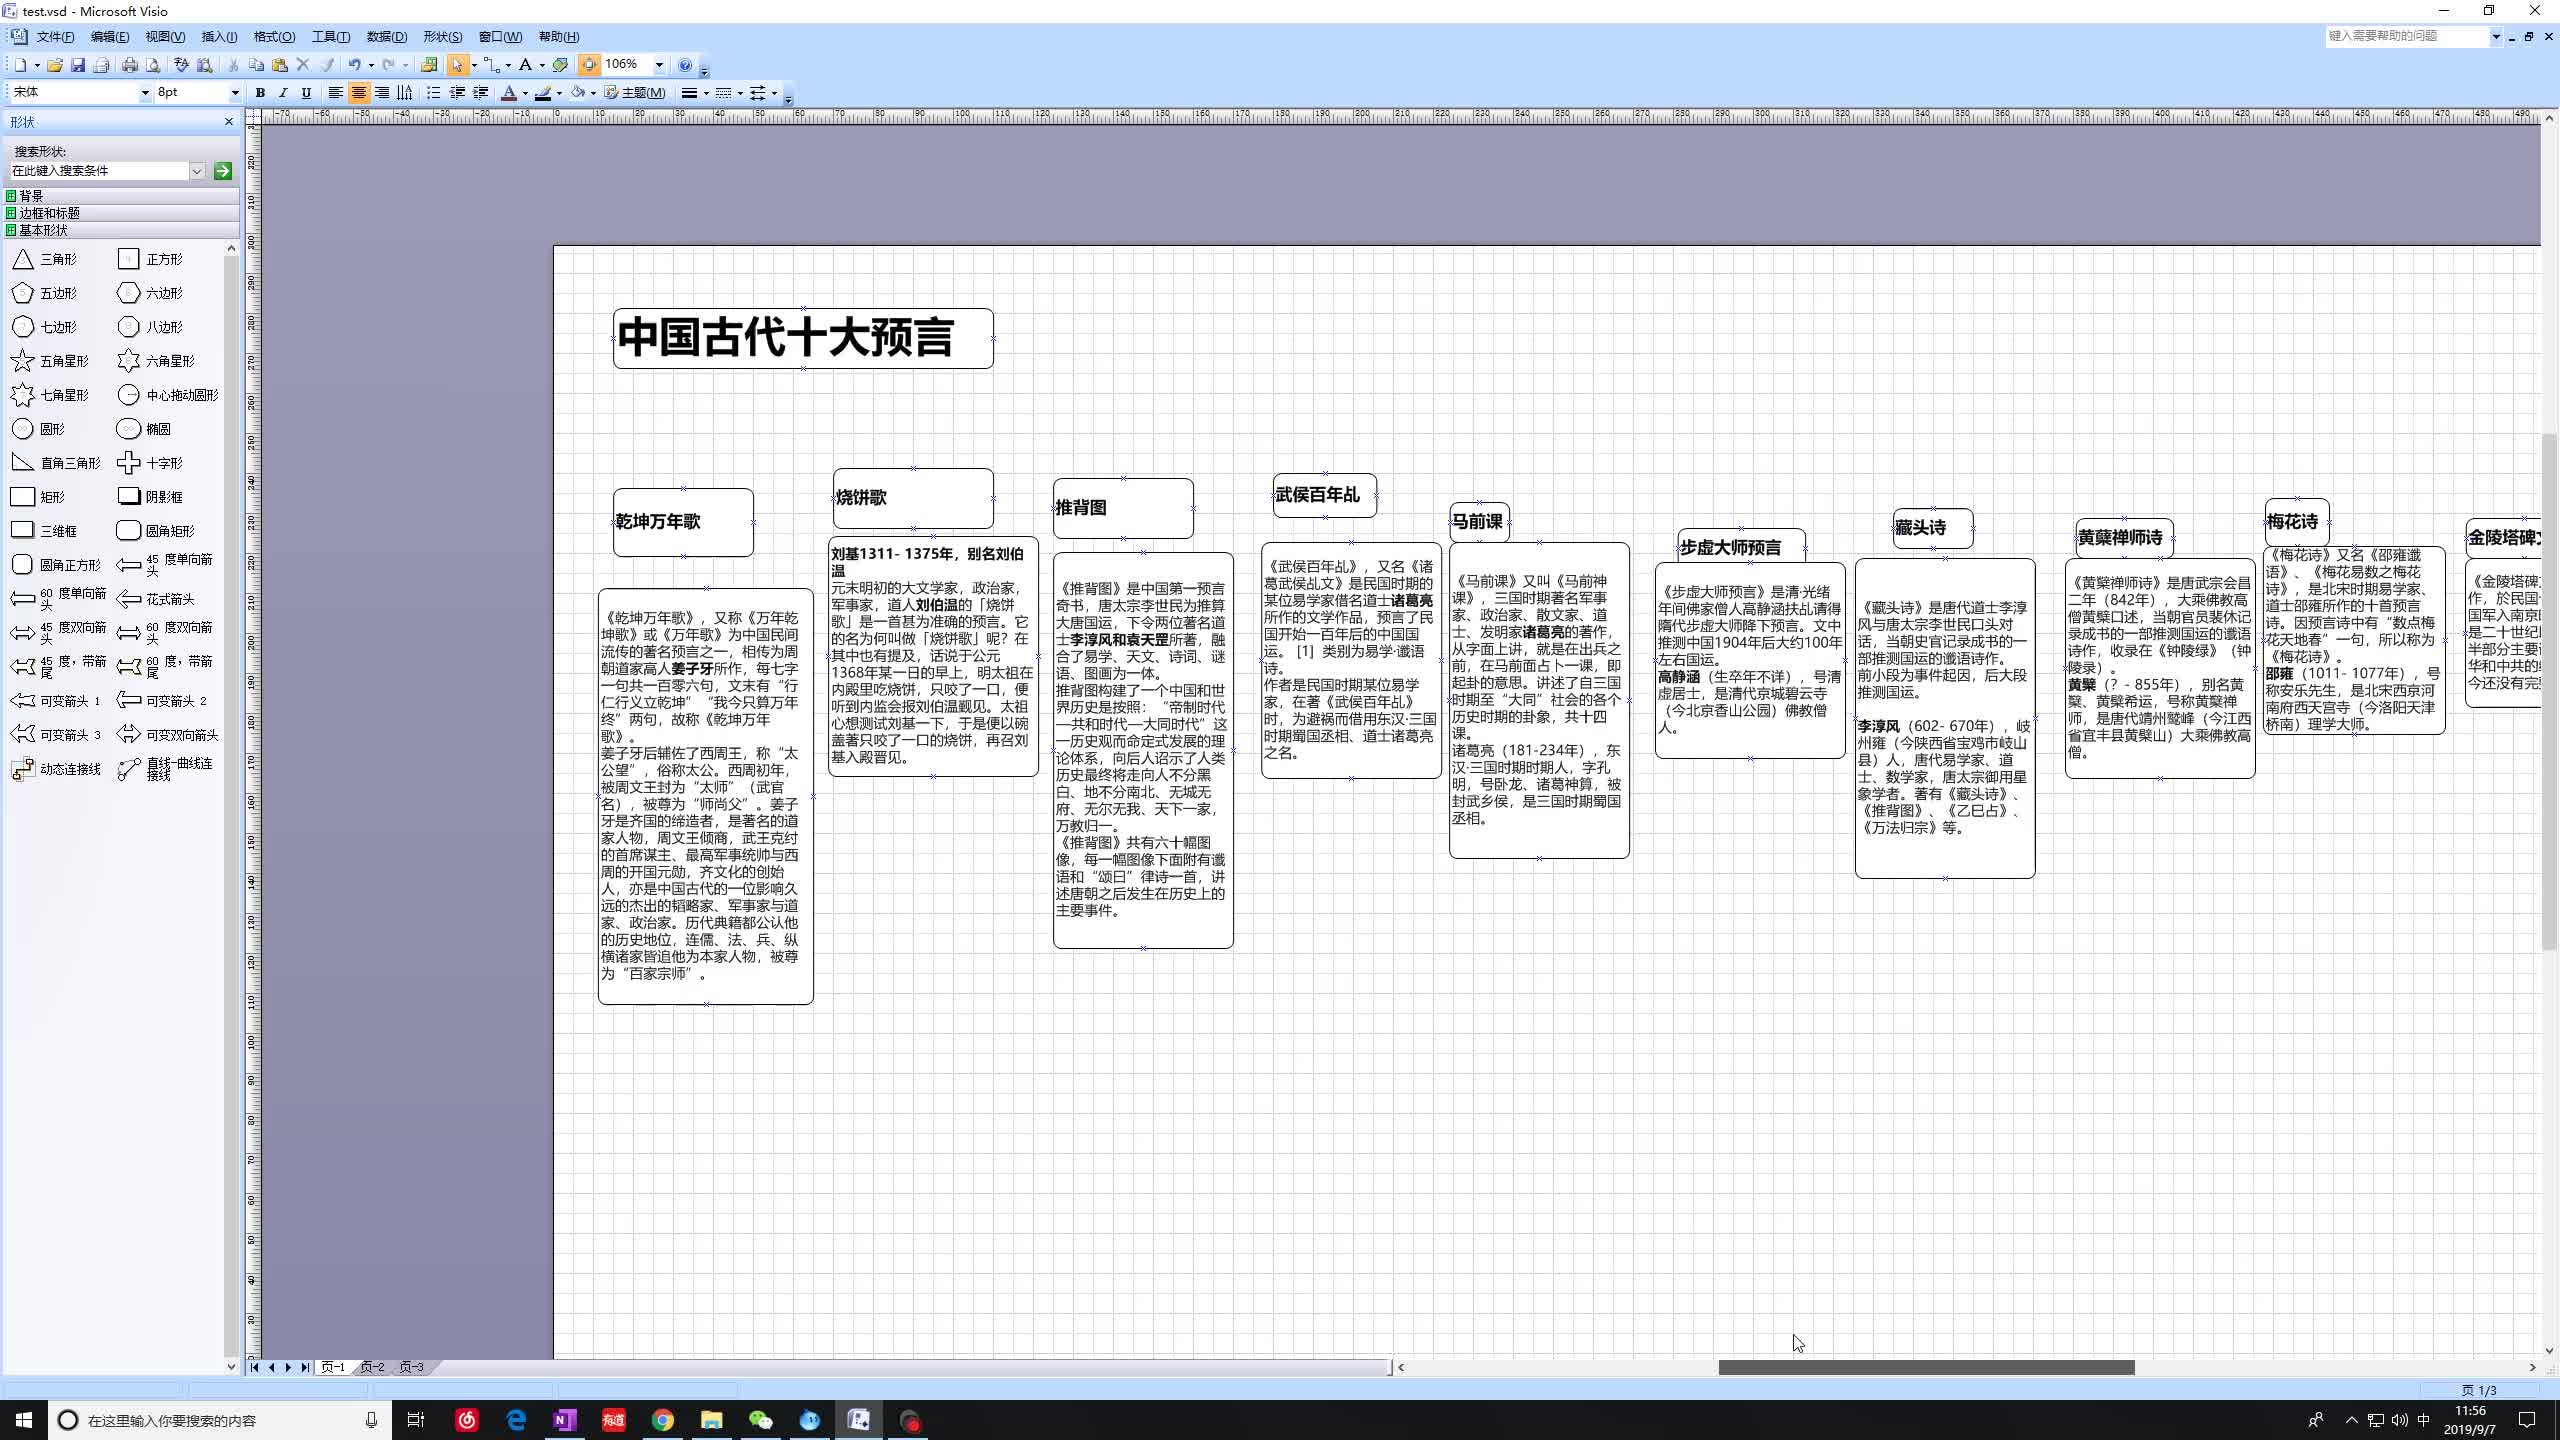This screenshot has height=1440, width=2560.
Task: Open Print Preview from the toolbar
Action: point(153,65)
